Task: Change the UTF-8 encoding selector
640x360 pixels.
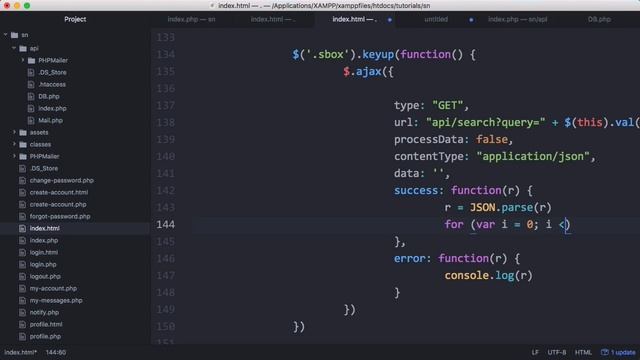Action: (x=556, y=352)
